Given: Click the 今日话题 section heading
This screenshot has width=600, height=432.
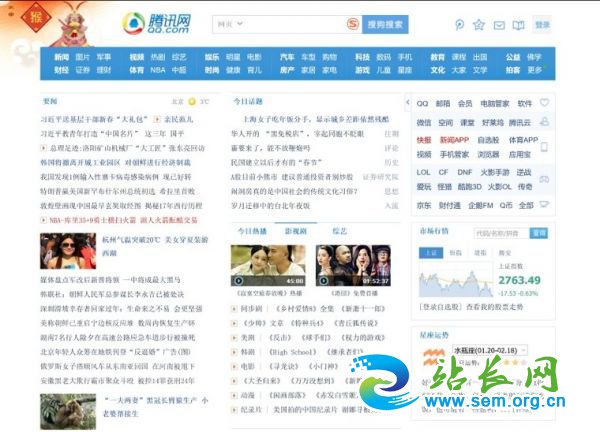Looking at the screenshot, I should pos(248,101).
